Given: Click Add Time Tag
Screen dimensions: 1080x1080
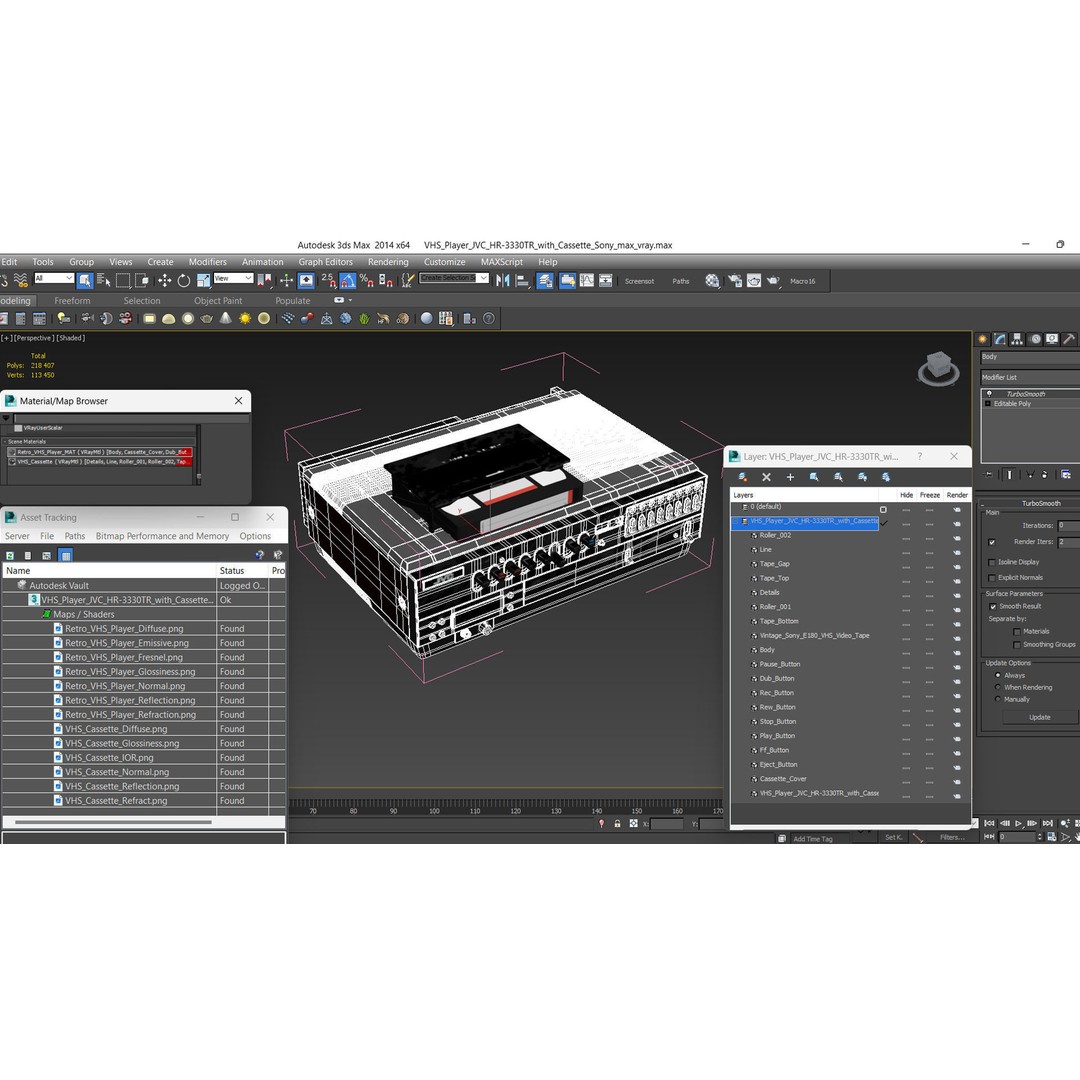Looking at the screenshot, I should pyautogui.click(x=813, y=839).
